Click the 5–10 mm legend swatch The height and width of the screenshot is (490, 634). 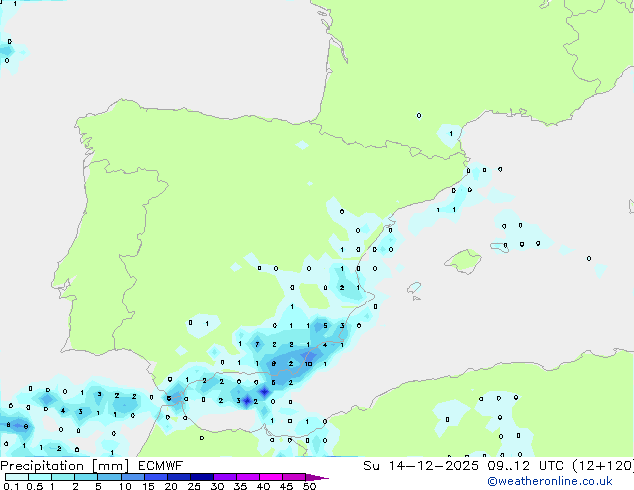click(x=109, y=477)
